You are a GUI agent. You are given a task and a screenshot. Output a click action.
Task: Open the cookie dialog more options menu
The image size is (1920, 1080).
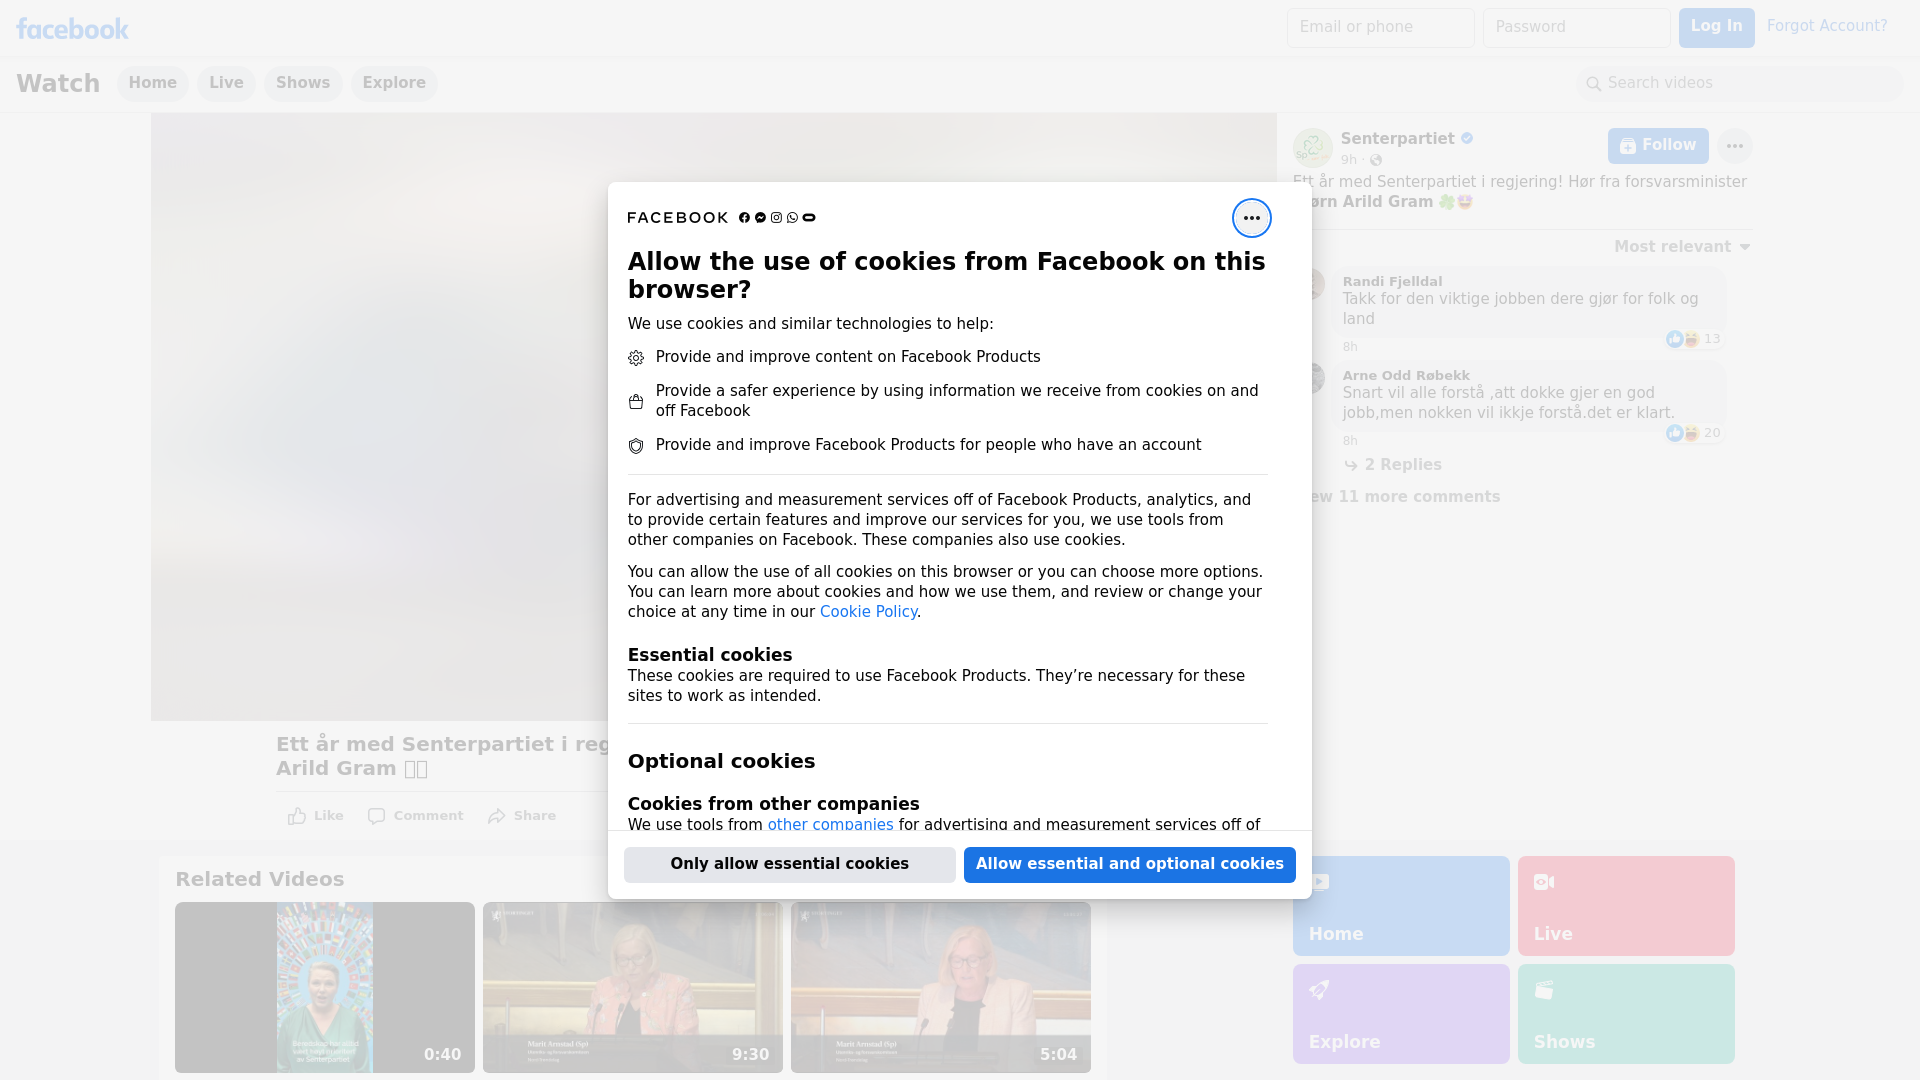point(1251,218)
